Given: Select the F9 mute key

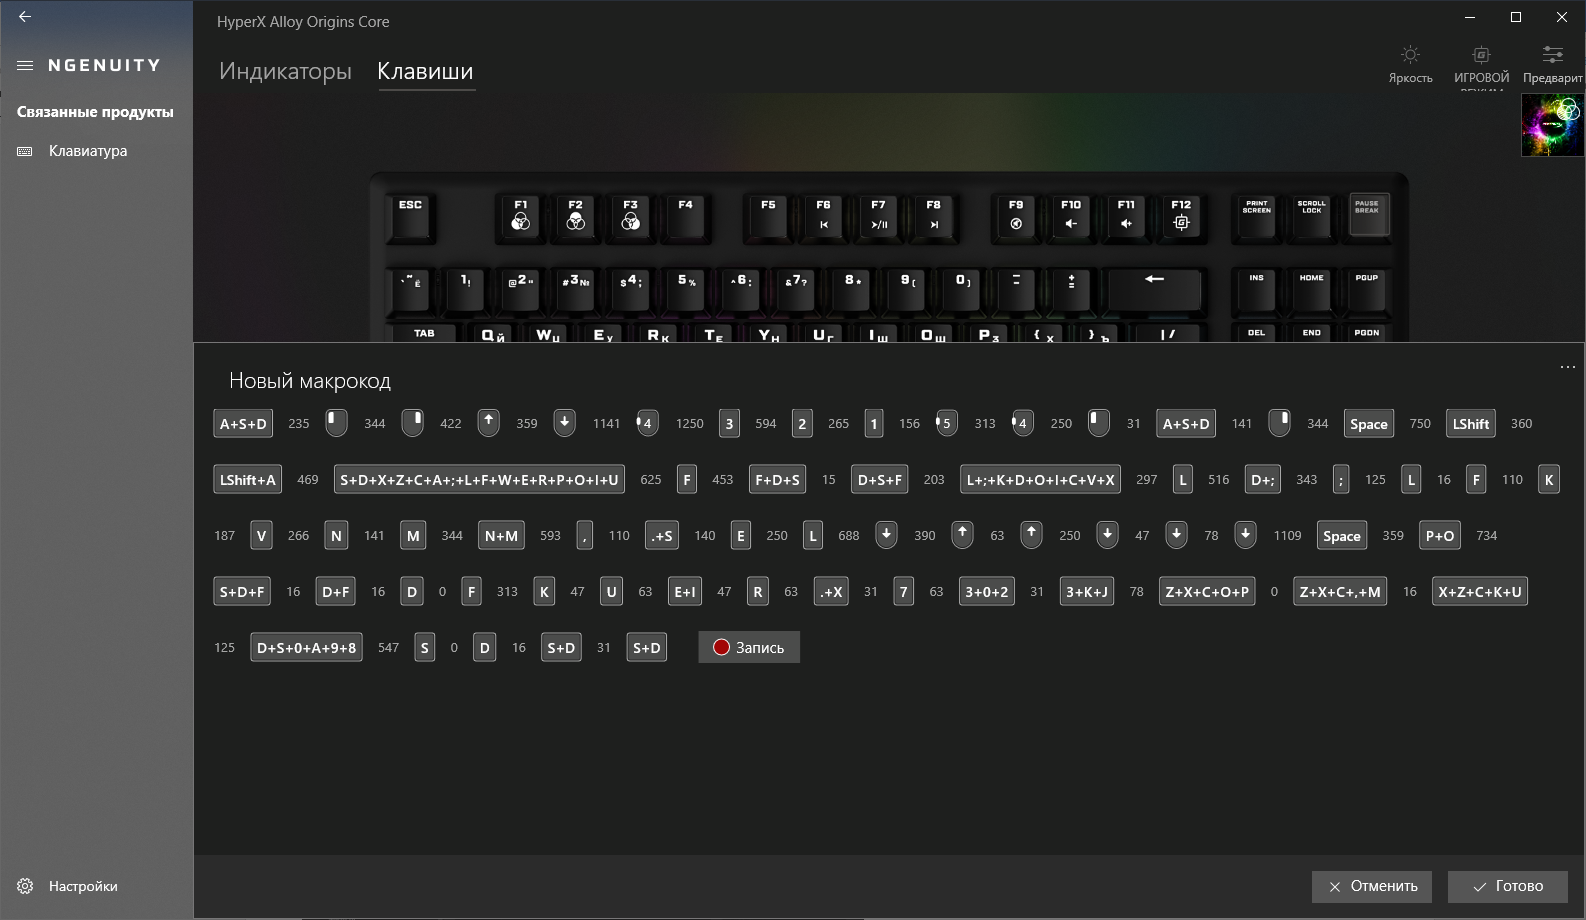Looking at the screenshot, I should pyautogui.click(x=1016, y=216).
